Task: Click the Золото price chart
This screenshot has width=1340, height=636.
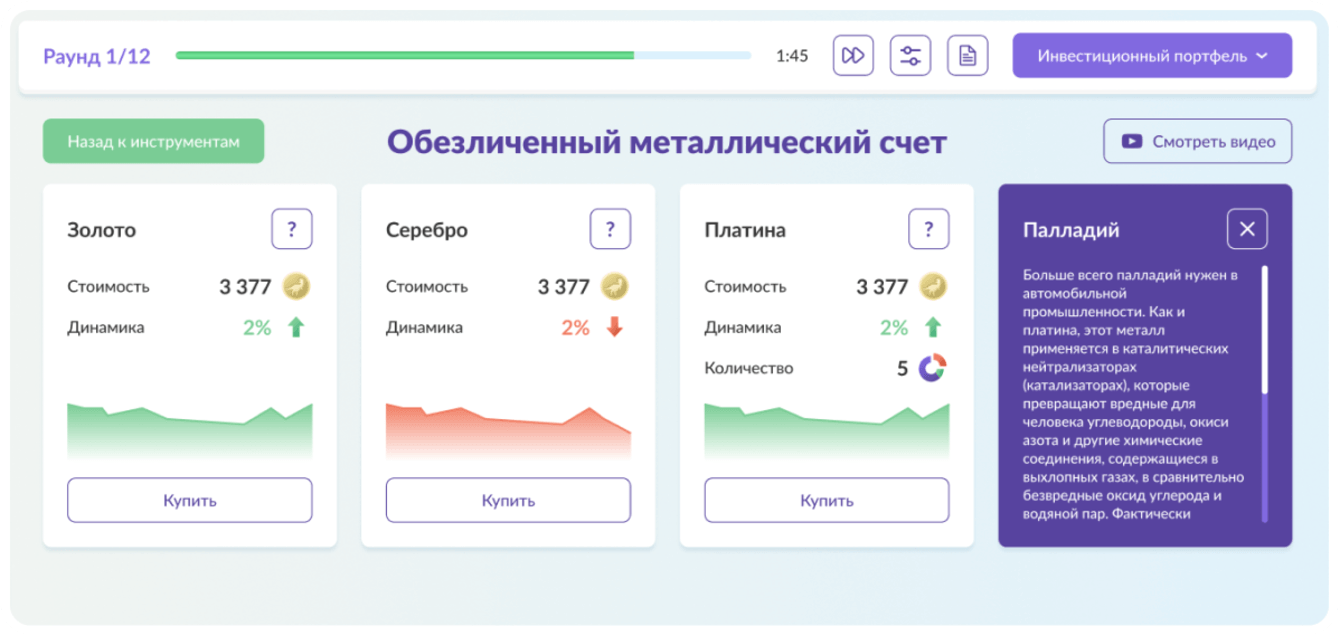Action: [190, 431]
